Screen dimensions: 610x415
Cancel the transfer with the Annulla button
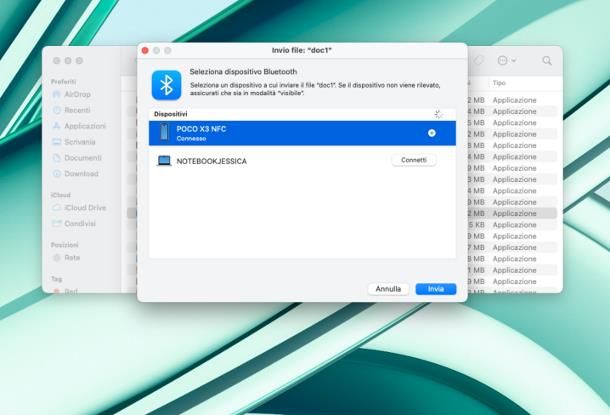(388, 289)
